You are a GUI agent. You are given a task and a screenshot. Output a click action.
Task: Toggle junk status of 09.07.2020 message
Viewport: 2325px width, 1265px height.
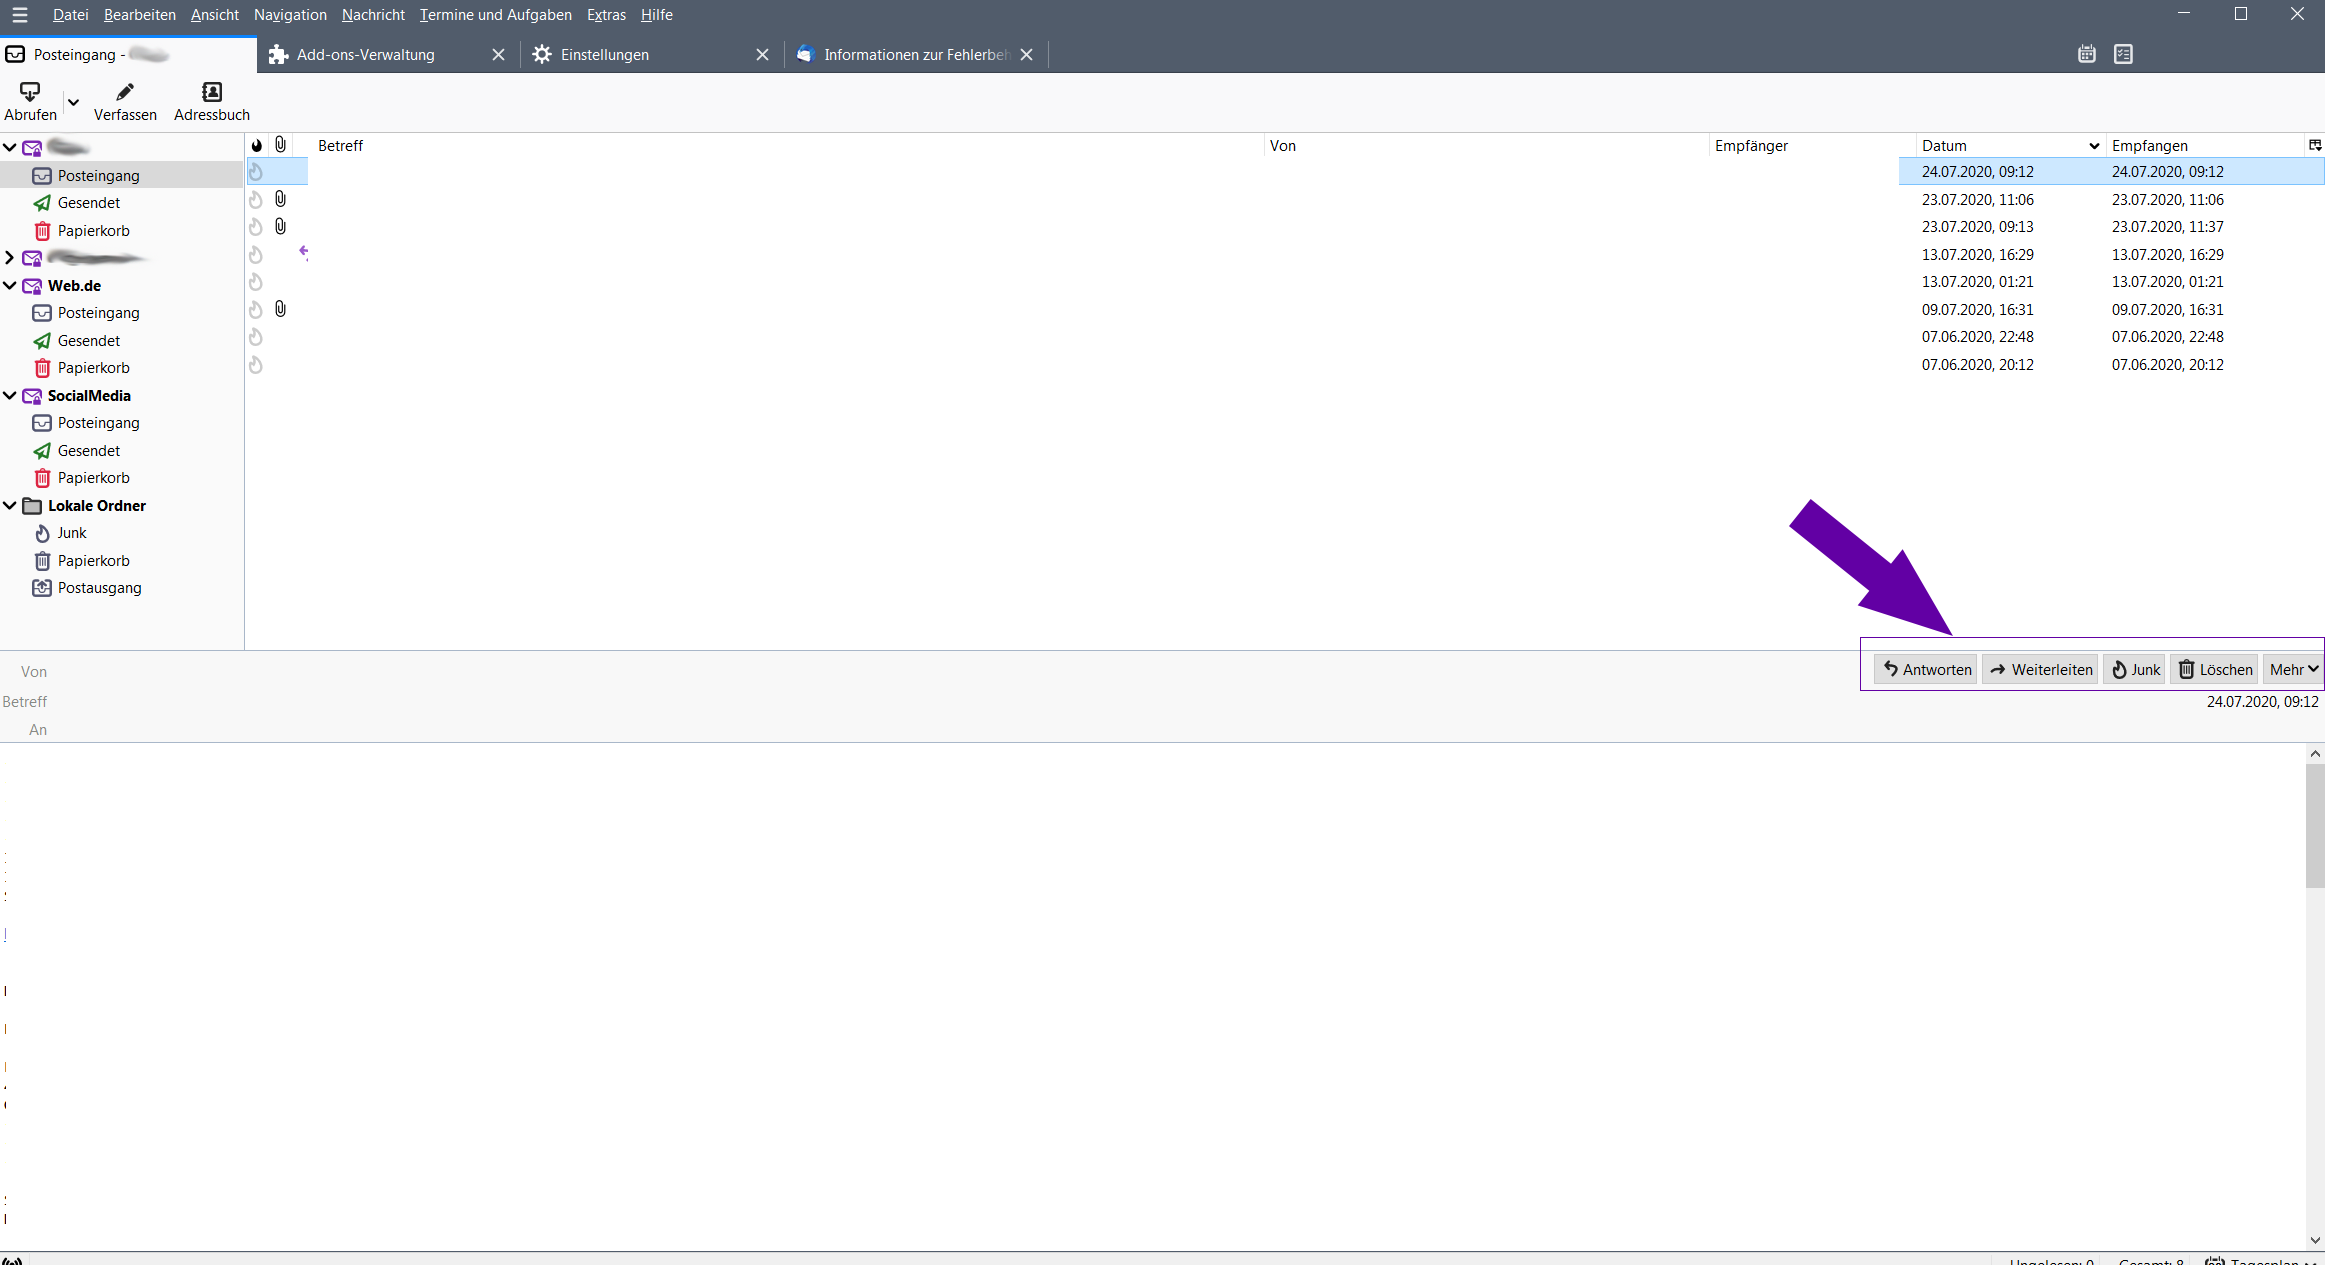[x=256, y=310]
